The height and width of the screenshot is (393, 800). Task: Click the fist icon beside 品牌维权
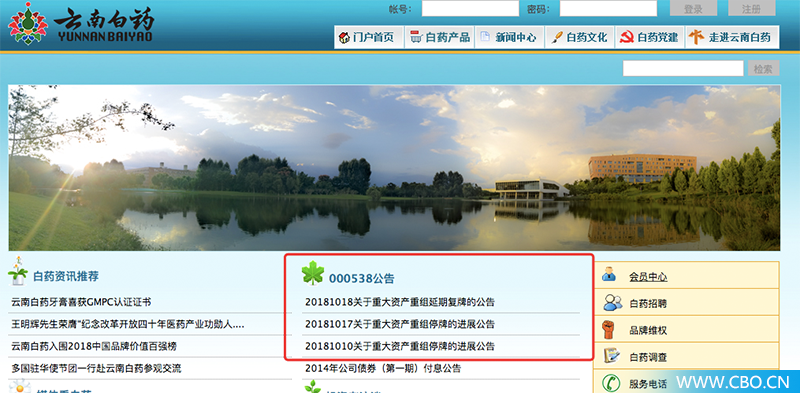click(608, 329)
